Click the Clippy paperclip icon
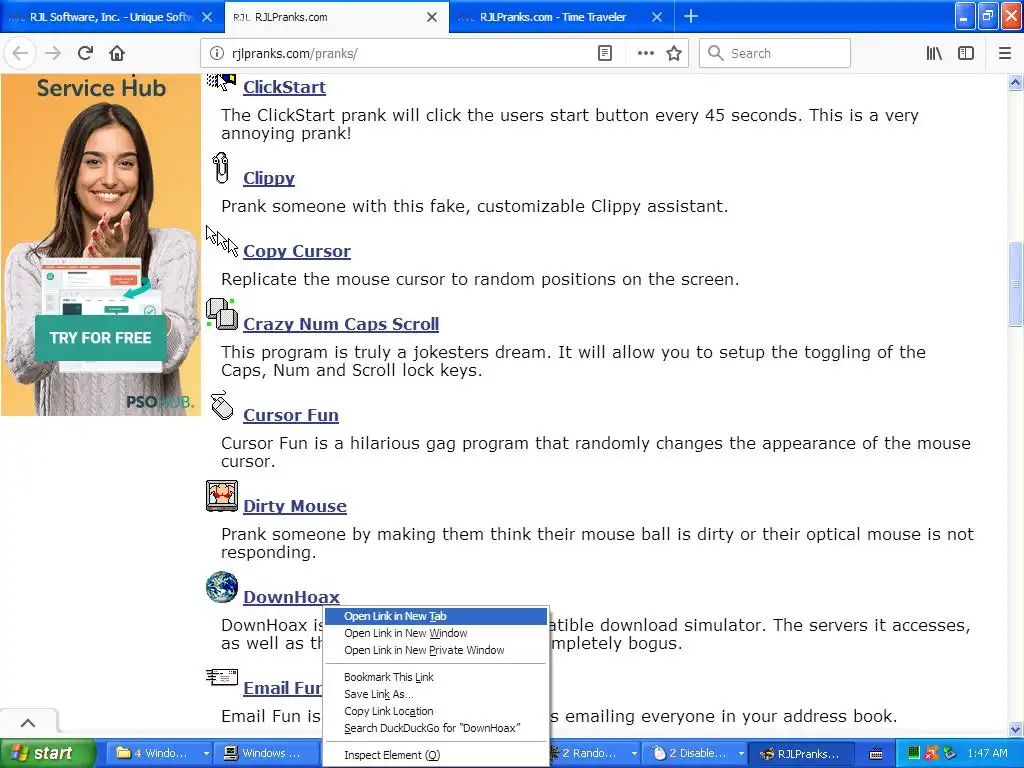This screenshot has height=768, width=1024. pos(221,168)
